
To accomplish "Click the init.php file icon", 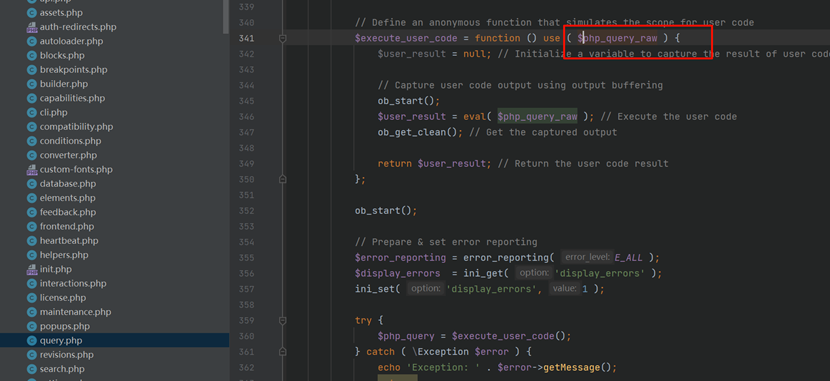I will click(x=31, y=269).
